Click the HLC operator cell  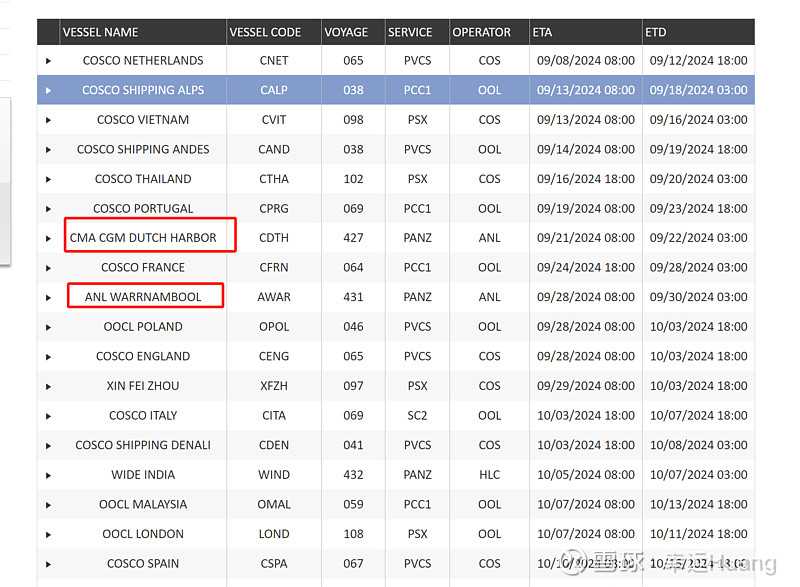(x=489, y=475)
